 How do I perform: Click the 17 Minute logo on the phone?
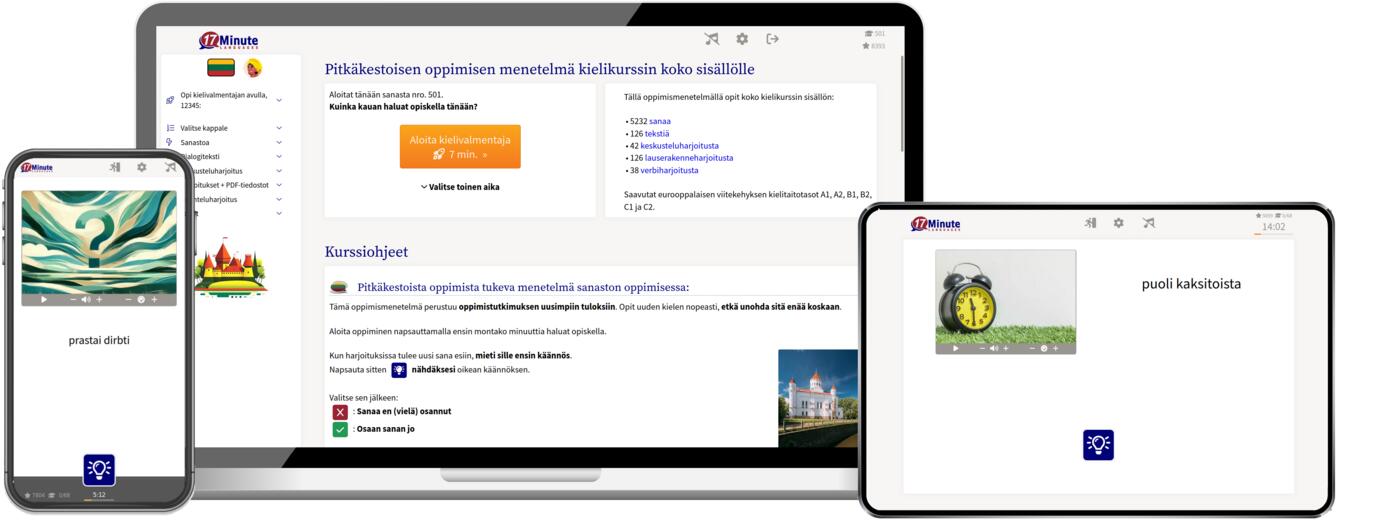point(36,168)
